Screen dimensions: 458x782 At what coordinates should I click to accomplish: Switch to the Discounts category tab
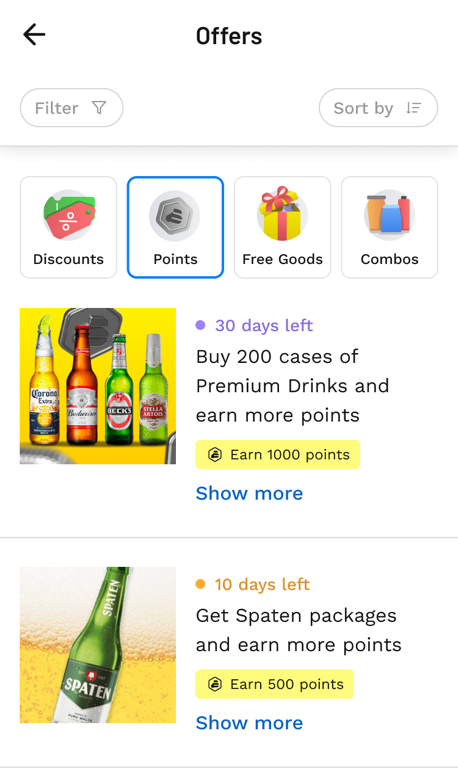tap(68, 227)
